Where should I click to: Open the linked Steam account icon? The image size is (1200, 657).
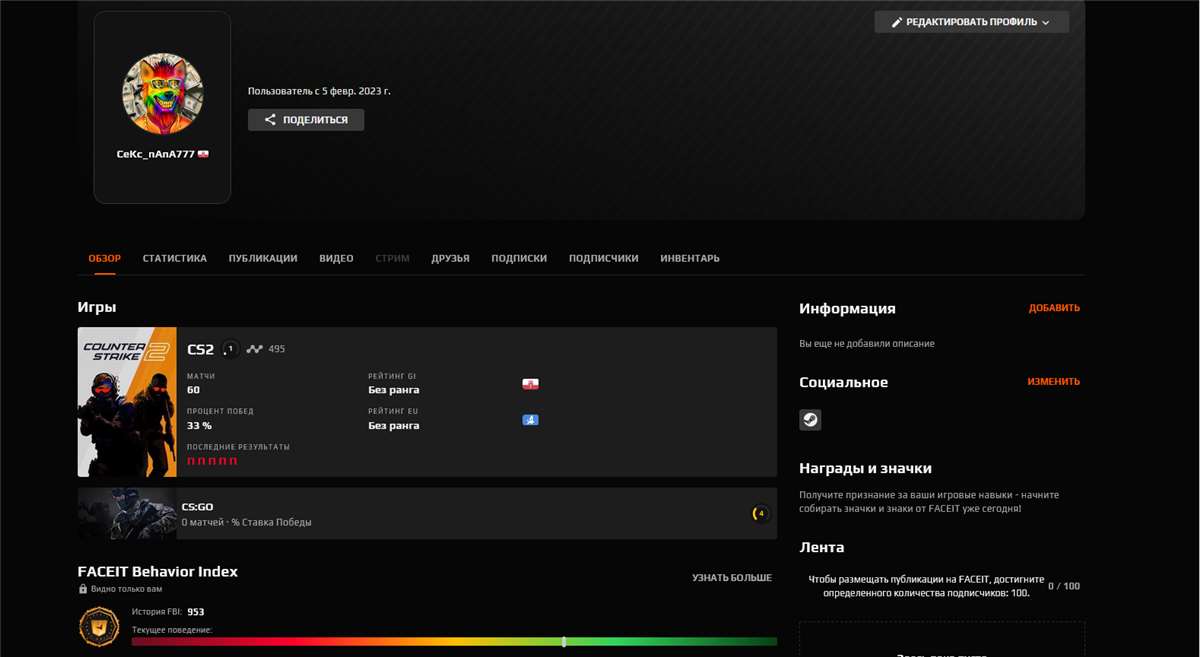point(810,420)
